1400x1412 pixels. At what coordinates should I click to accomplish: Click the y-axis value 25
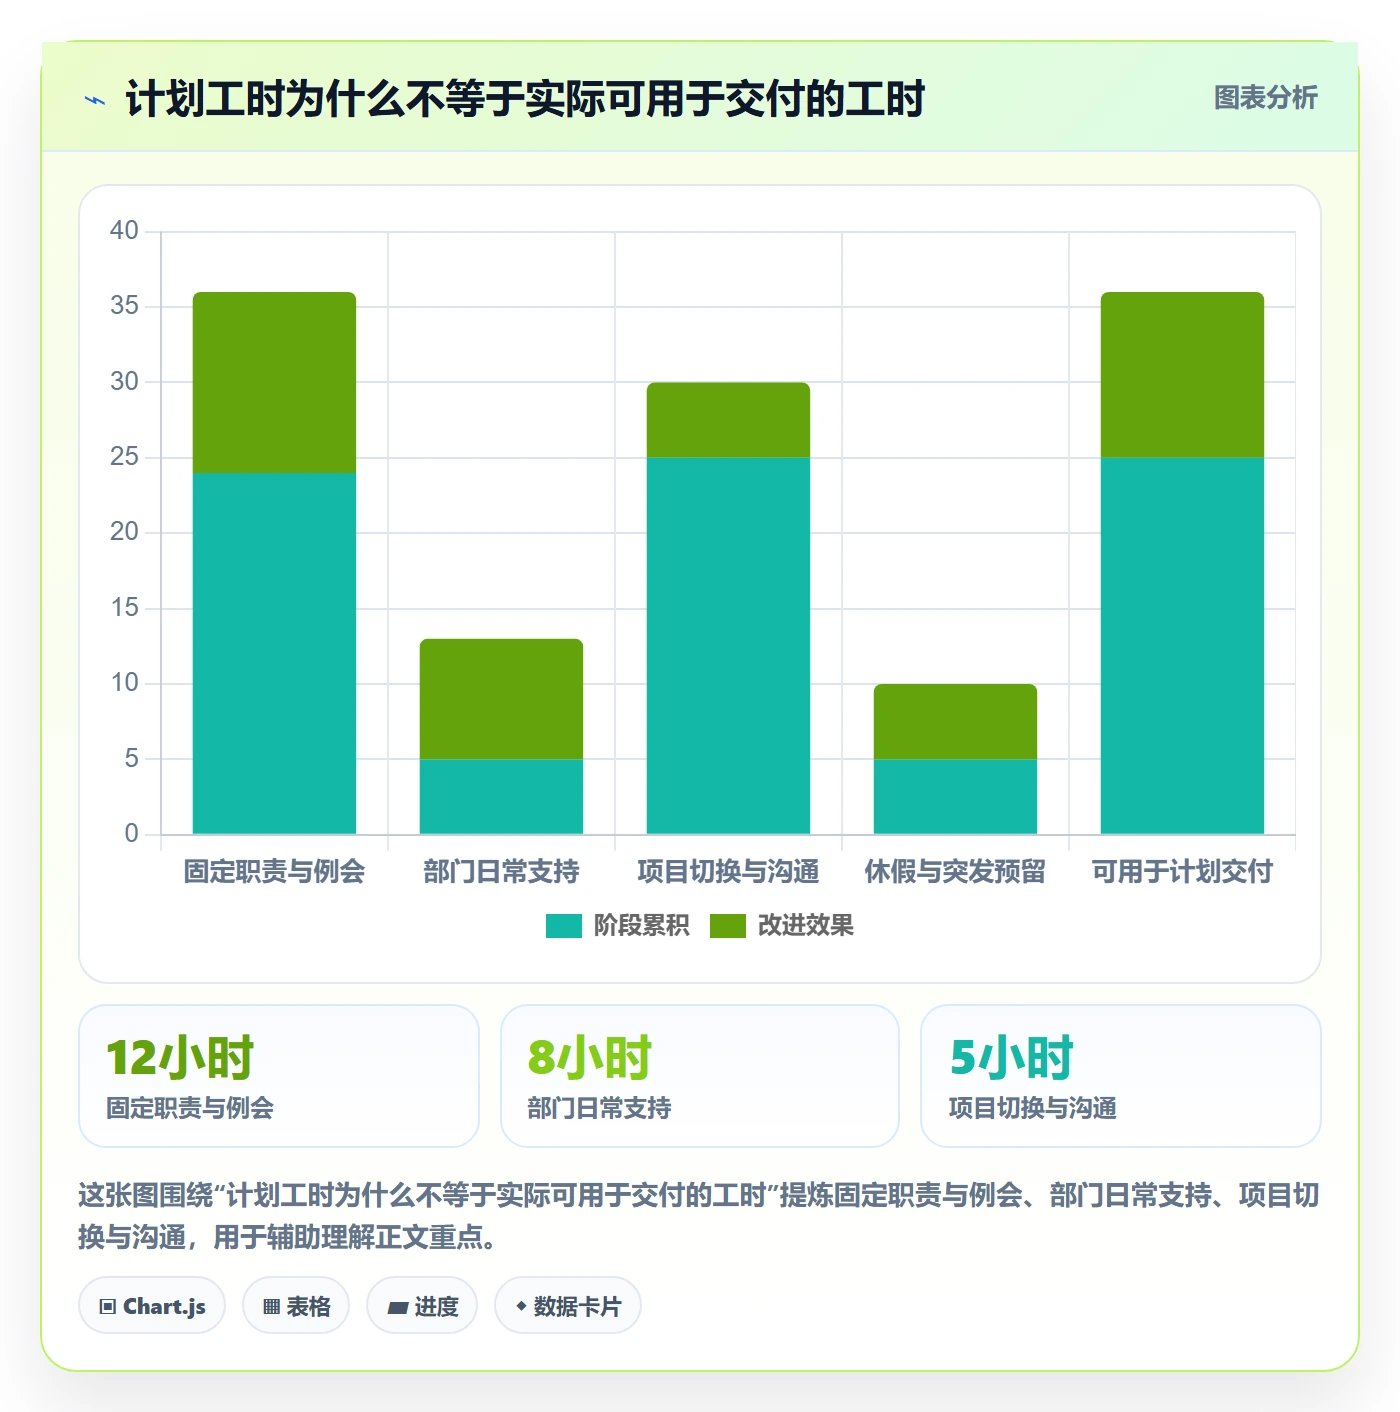(x=124, y=457)
